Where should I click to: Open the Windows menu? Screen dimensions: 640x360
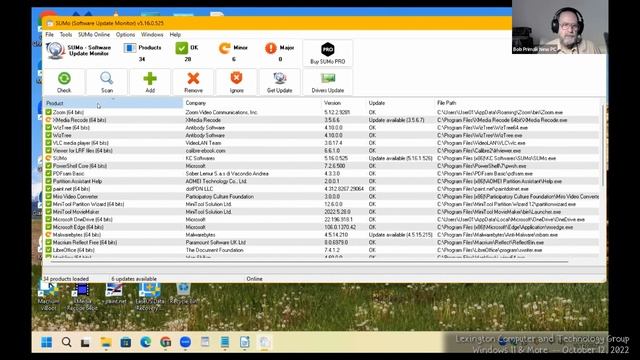(152, 35)
